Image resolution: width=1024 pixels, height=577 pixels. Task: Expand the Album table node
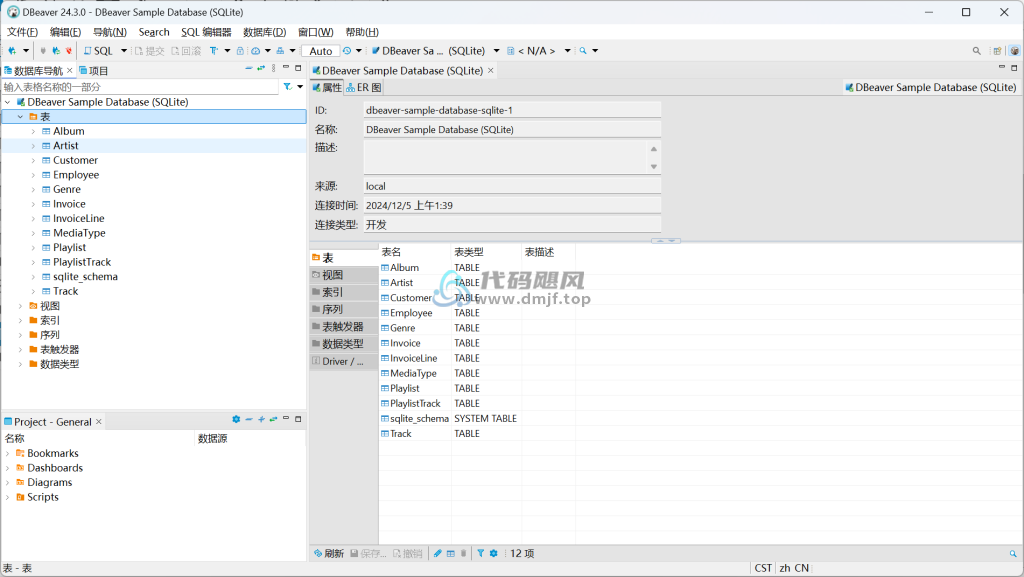(33, 131)
